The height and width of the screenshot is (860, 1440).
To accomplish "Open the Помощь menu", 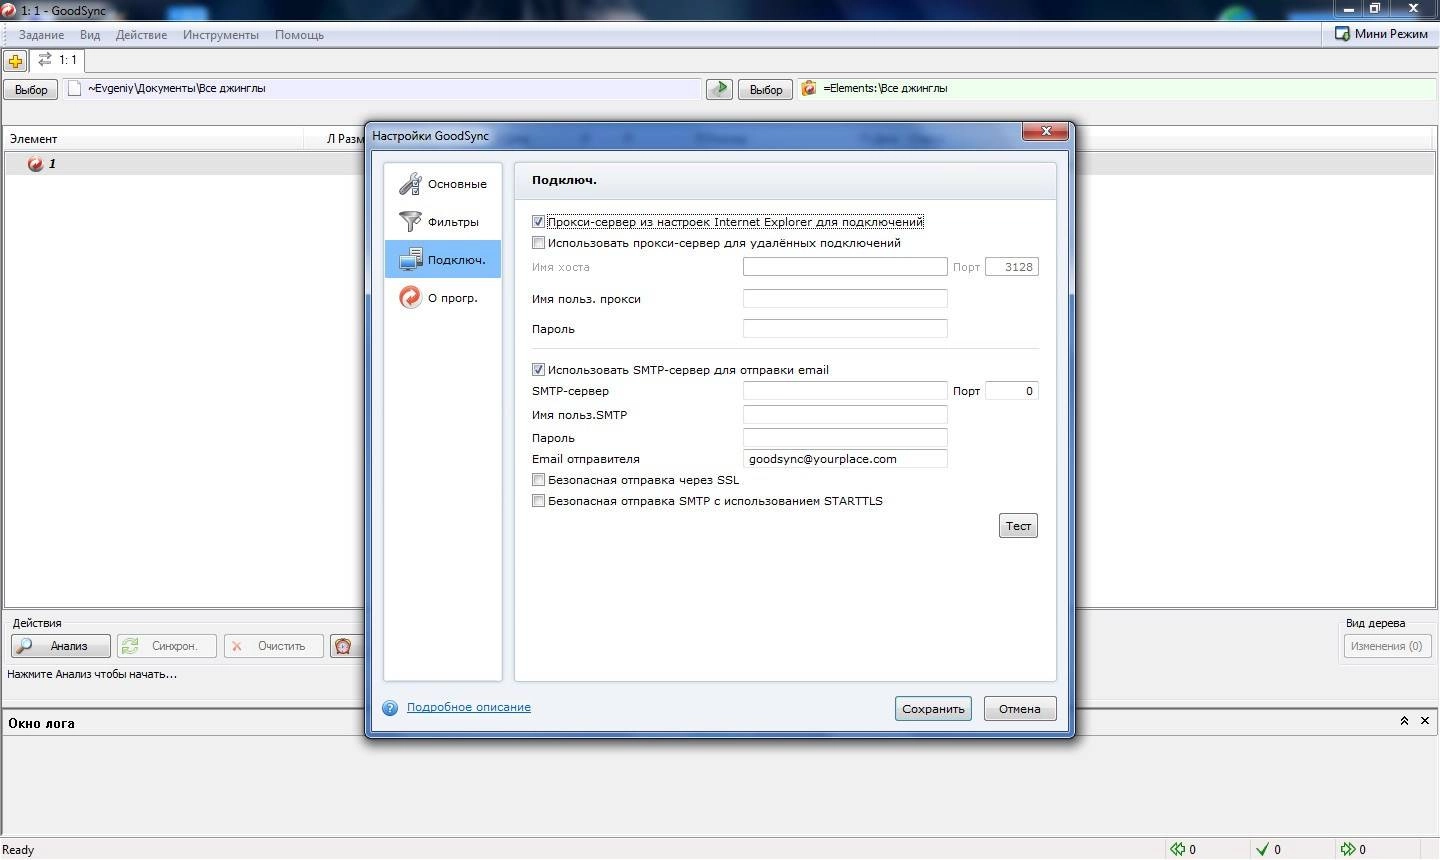I will (299, 35).
